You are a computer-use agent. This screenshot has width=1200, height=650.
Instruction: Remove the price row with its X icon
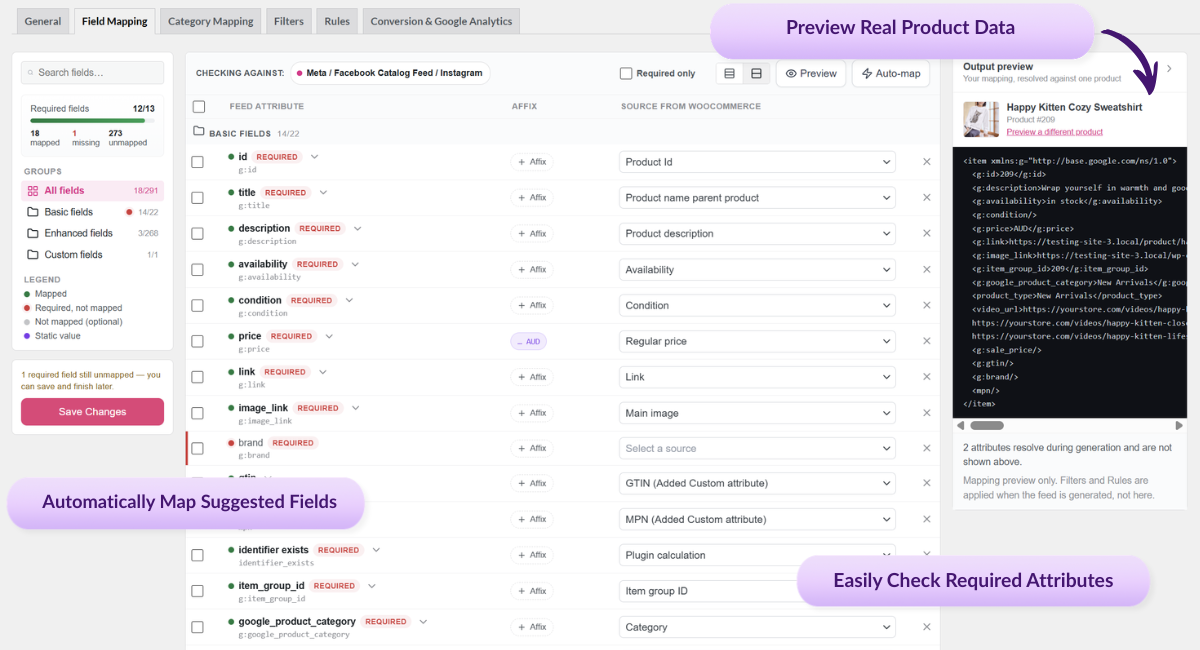coord(927,342)
